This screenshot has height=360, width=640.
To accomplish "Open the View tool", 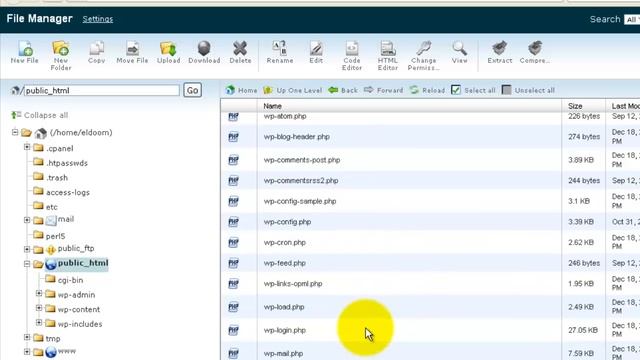I will click(x=460, y=52).
